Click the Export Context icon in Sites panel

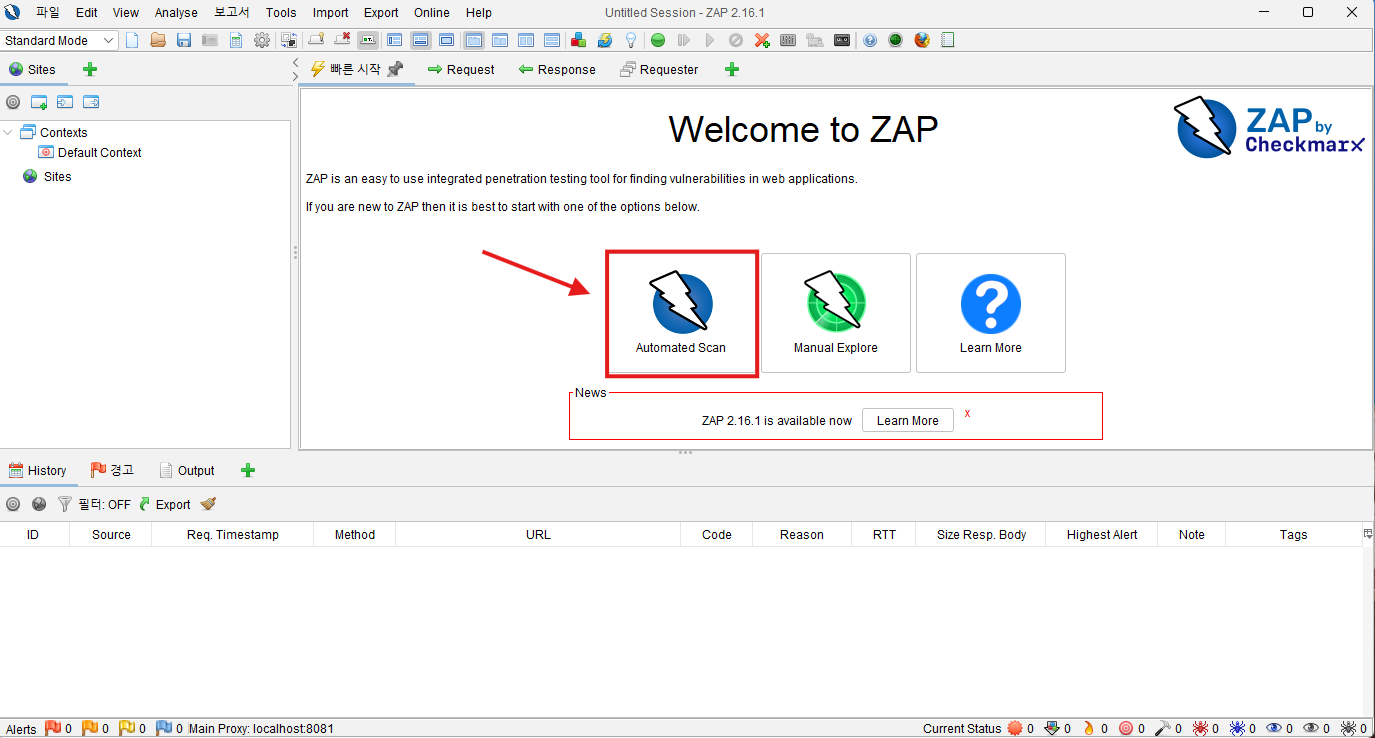(x=91, y=102)
